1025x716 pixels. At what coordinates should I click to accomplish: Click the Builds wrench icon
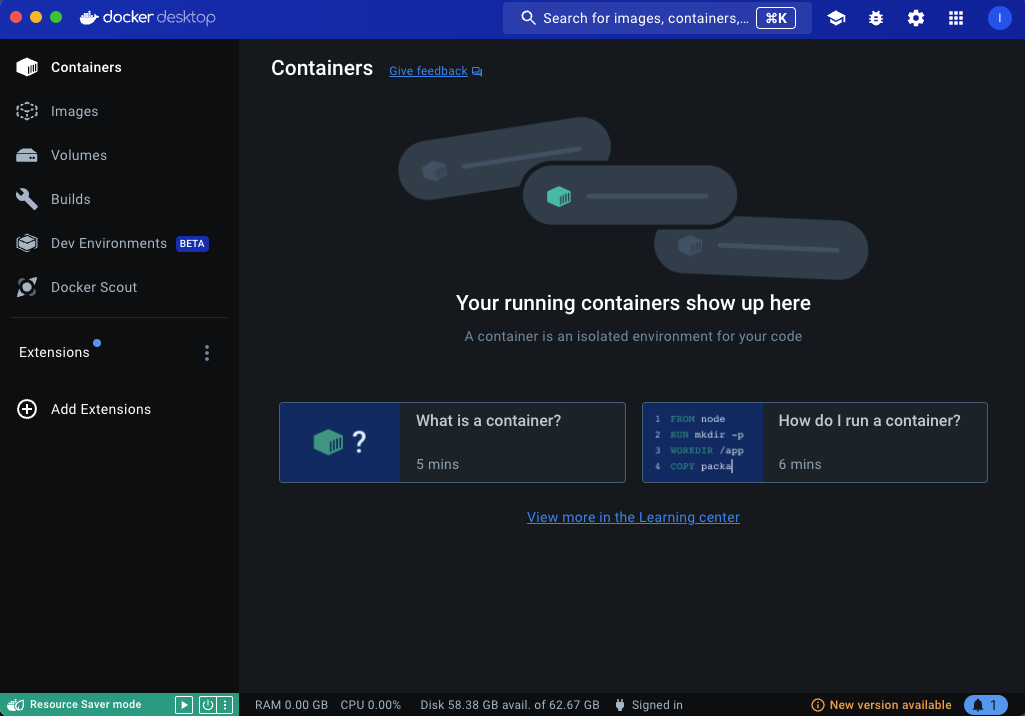click(27, 199)
